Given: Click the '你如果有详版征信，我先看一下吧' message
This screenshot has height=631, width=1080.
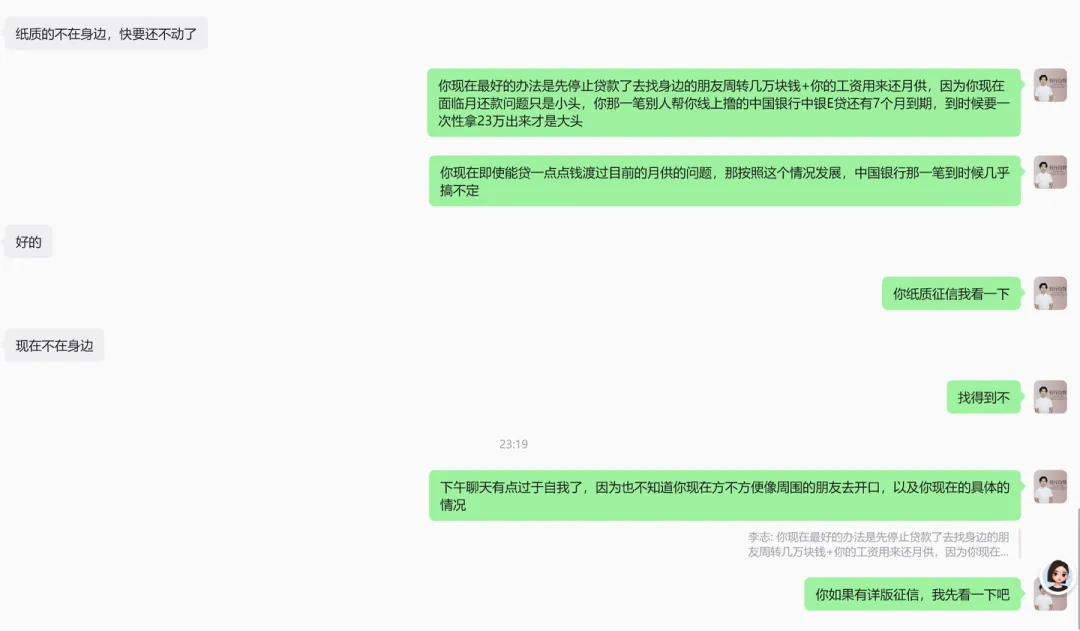Looking at the screenshot, I should tap(912, 594).
